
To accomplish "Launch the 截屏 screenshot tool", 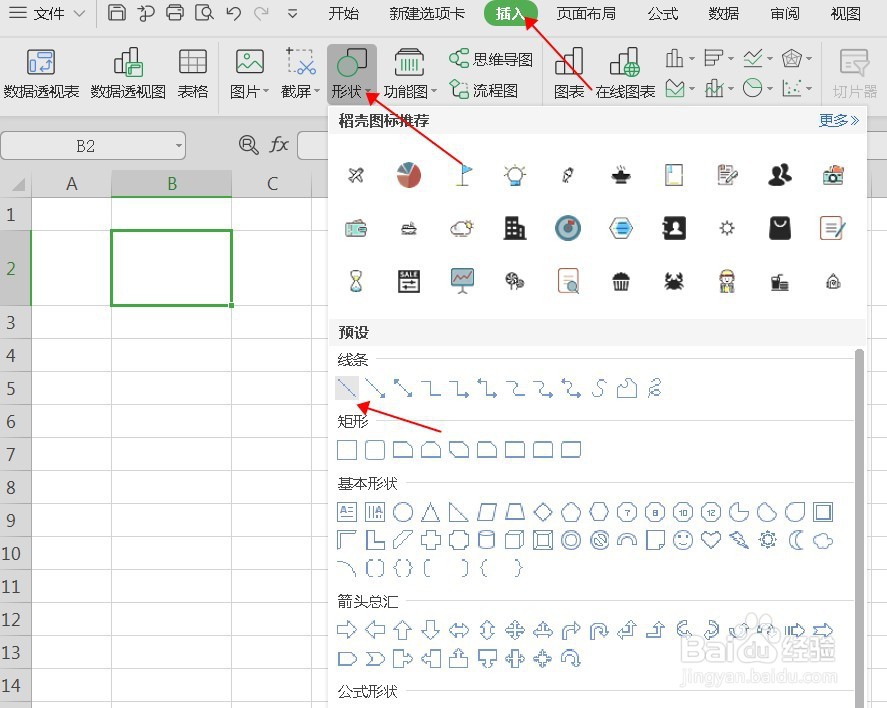I will (296, 72).
